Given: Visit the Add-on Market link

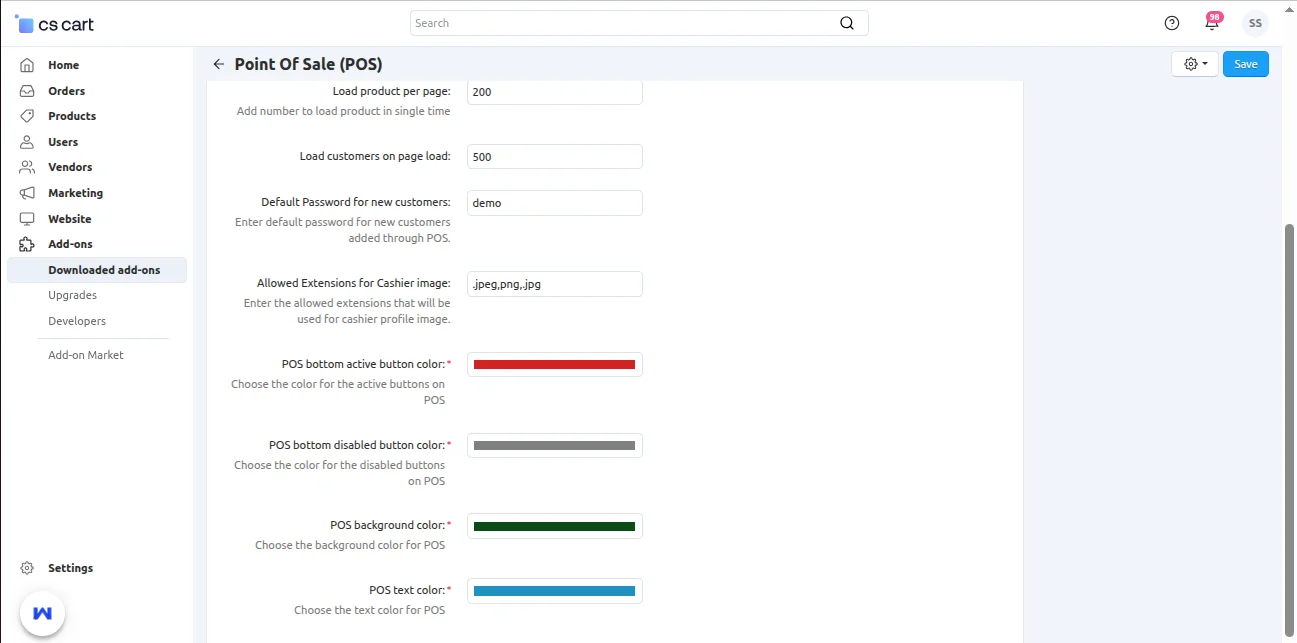Looking at the screenshot, I should point(86,354).
